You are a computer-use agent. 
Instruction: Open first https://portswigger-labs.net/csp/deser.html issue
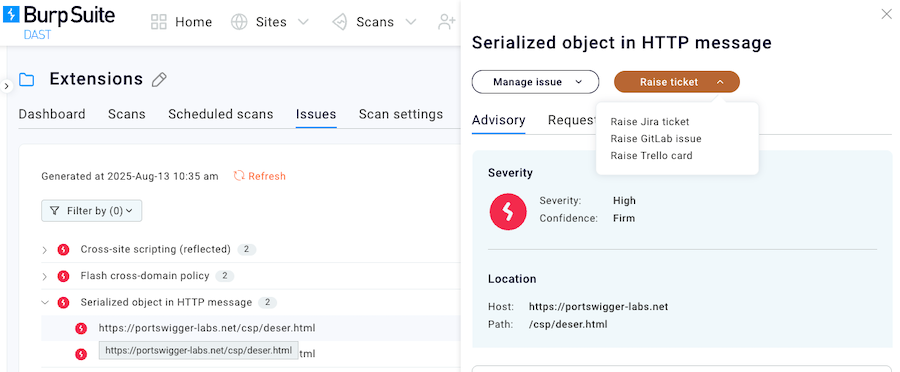point(207,328)
